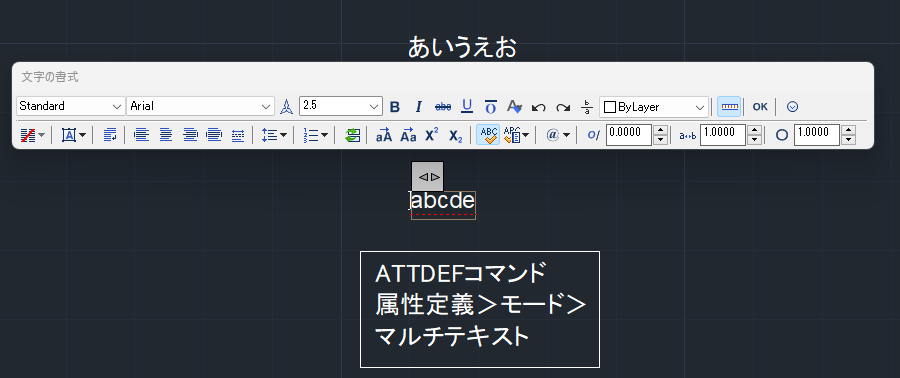This screenshot has height=378, width=900.
Task: Align text center
Action: (165, 135)
